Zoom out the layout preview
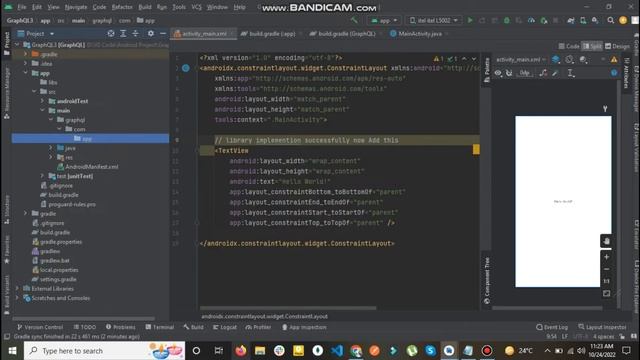Screen dimensions: 640x360 [607, 269]
